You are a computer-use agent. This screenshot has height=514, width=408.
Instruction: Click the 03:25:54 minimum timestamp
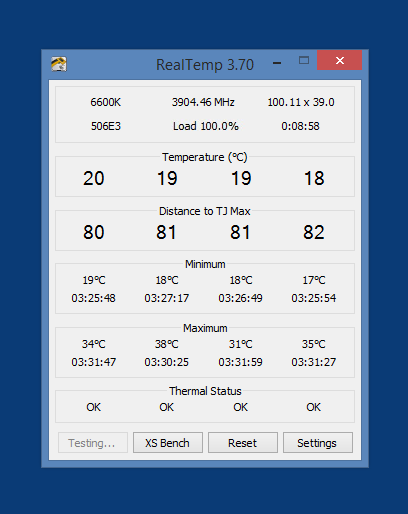pos(314,298)
